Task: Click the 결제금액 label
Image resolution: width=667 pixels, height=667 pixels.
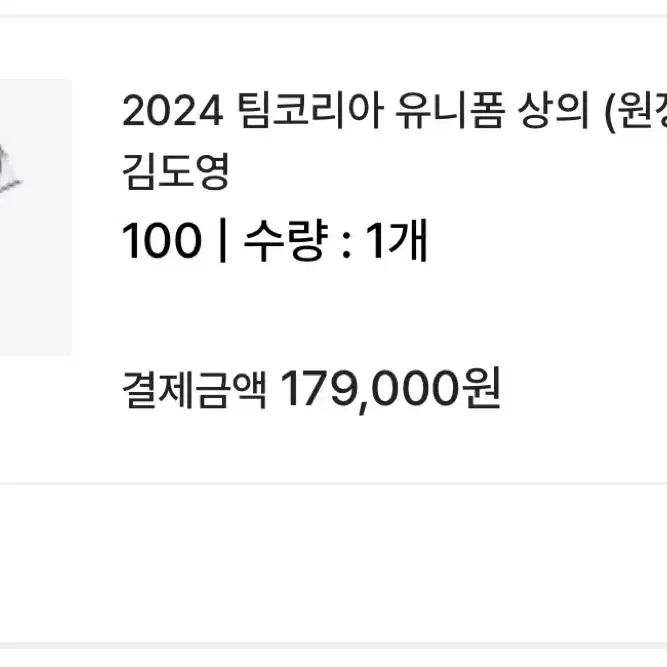Action: click(195, 389)
